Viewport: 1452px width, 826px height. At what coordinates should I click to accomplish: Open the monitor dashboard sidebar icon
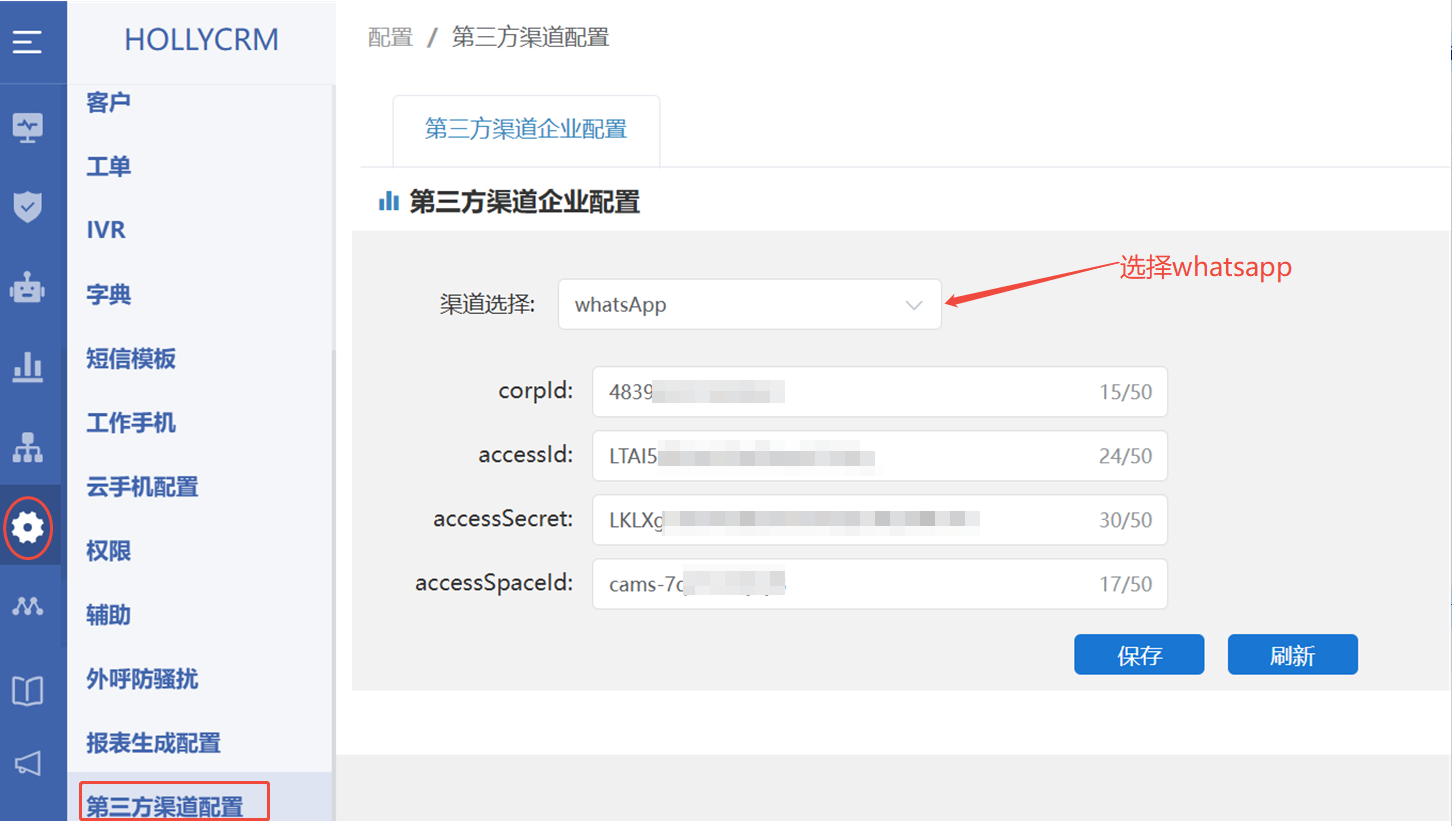point(27,128)
